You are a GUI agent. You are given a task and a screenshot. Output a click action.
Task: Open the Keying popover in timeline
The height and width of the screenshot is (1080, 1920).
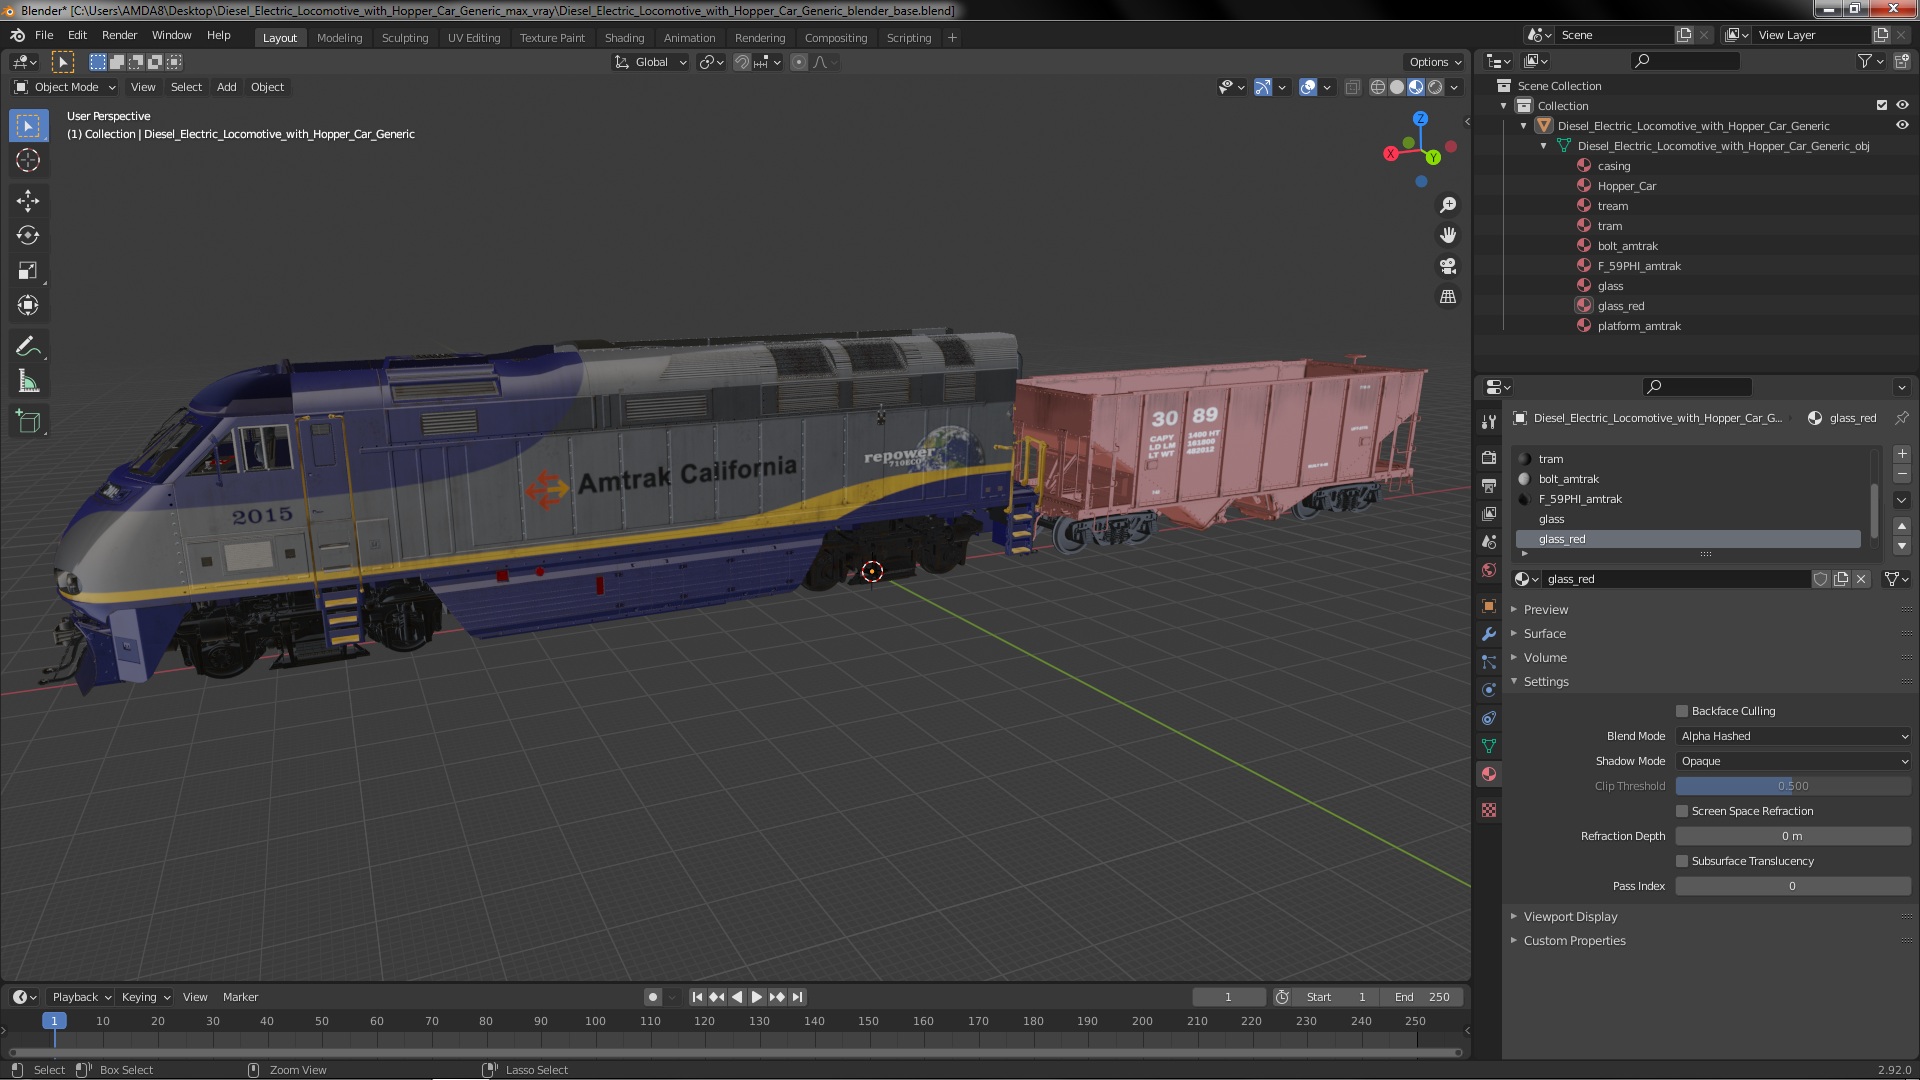(x=145, y=997)
